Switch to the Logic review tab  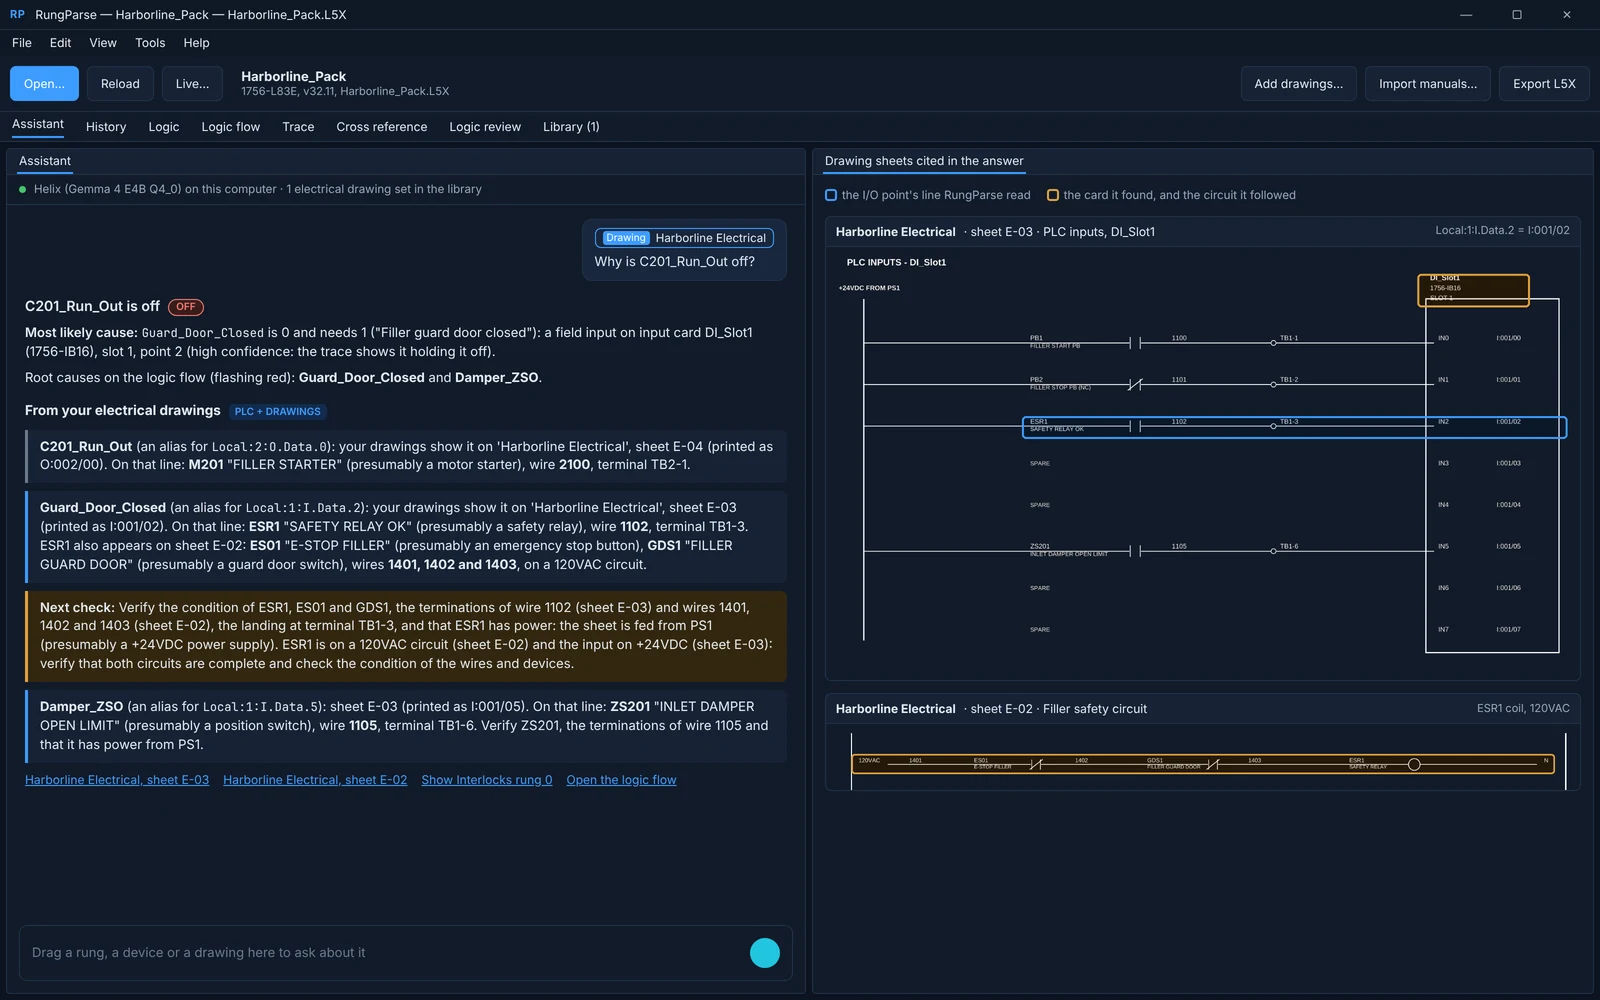pos(485,127)
